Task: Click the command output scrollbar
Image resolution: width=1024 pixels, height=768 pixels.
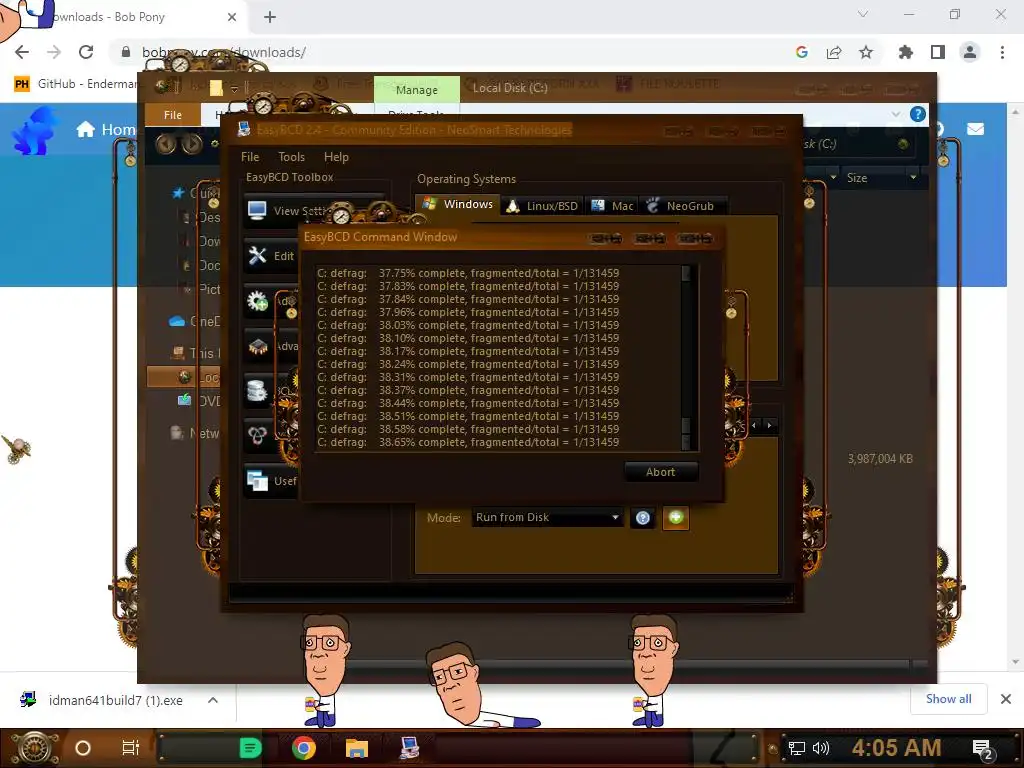Action: (x=686, y=357)
